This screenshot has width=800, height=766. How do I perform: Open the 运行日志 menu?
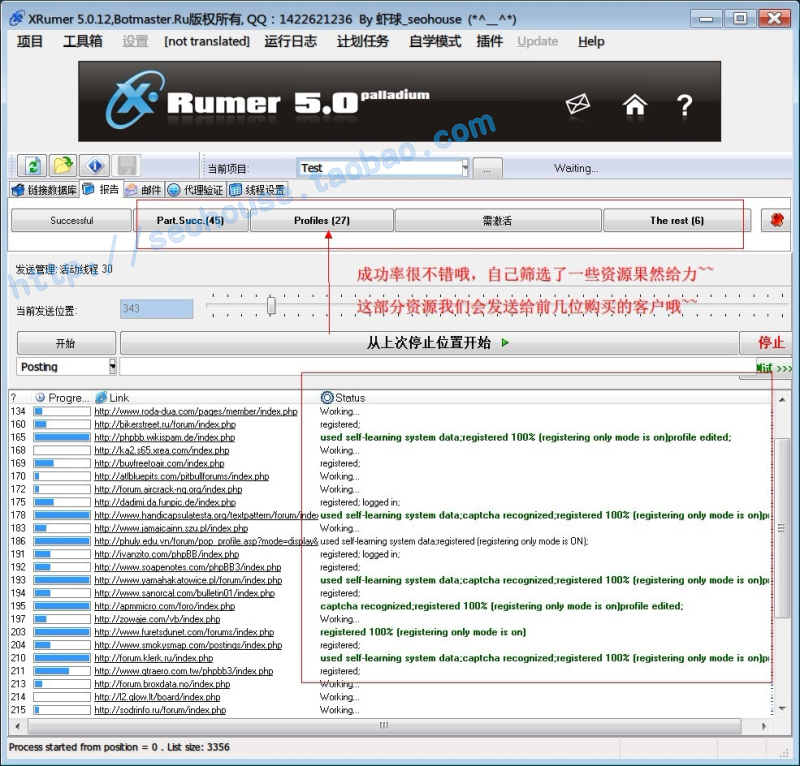click(290, 41)
